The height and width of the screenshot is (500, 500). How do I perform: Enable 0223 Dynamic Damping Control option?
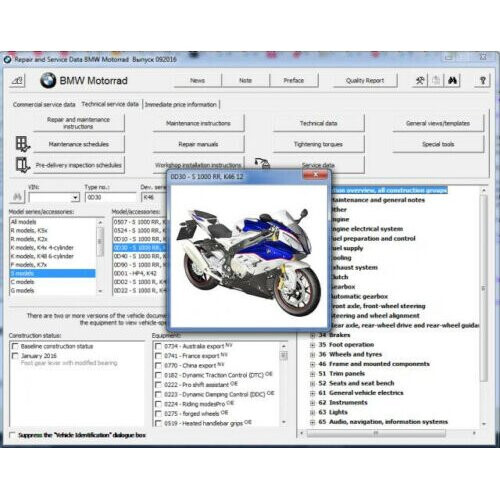point(158,395)
